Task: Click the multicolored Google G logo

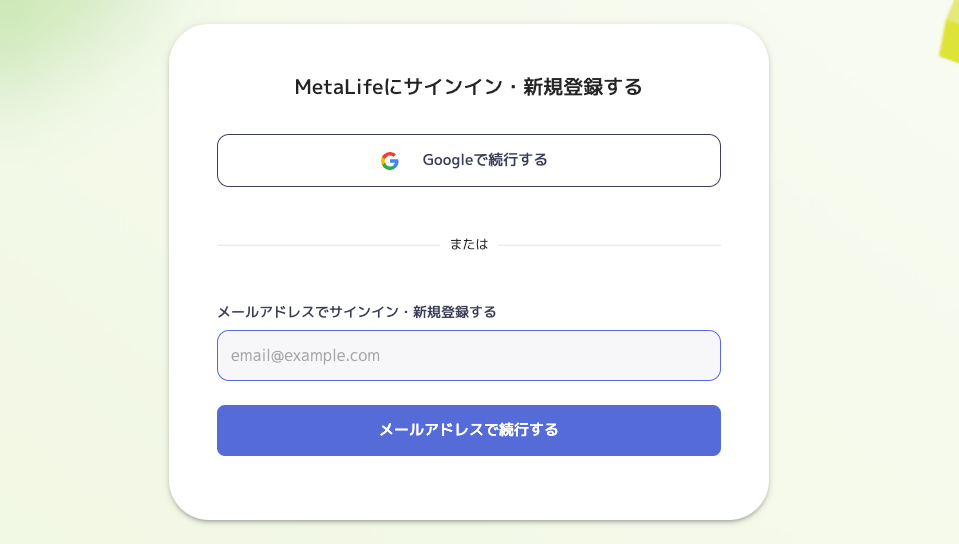Action: point(390,160)
